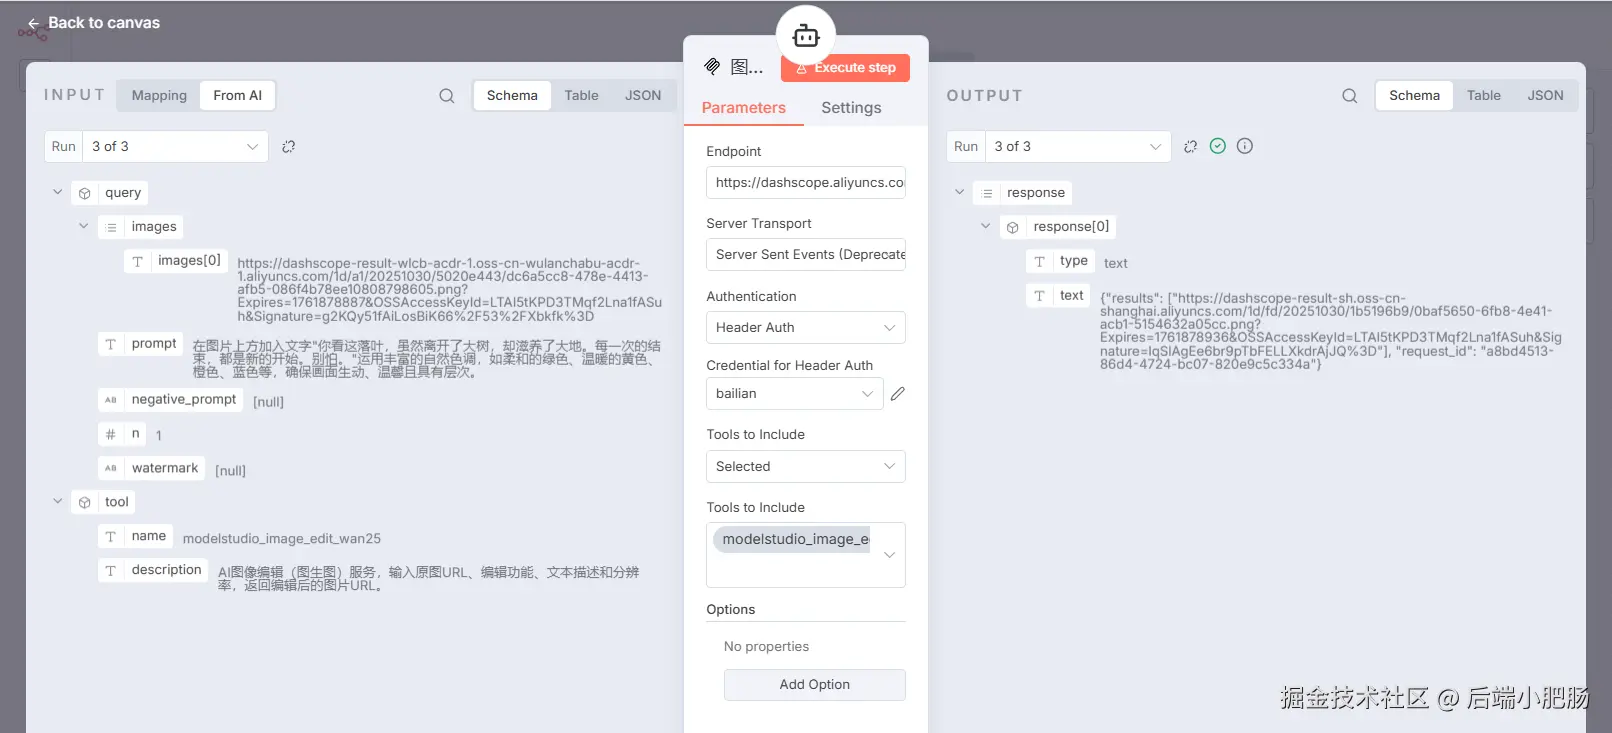Click the pin icon beside the INPUT run selector
This screenshot has height=733, width=1612.
(x=289, y=147)
